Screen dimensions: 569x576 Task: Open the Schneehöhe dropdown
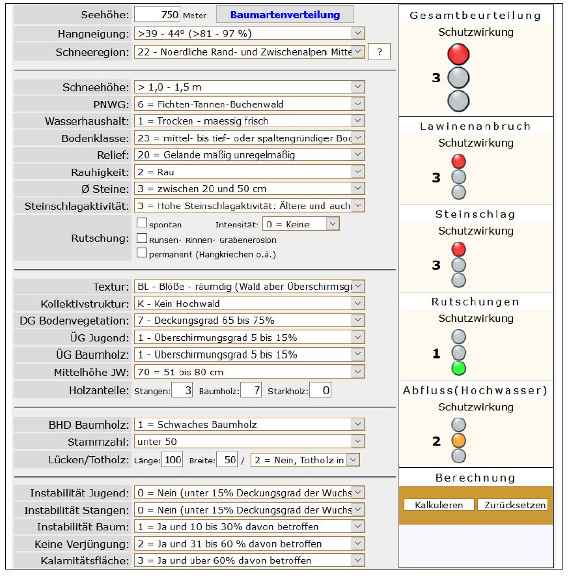click(x=249, y=87)
